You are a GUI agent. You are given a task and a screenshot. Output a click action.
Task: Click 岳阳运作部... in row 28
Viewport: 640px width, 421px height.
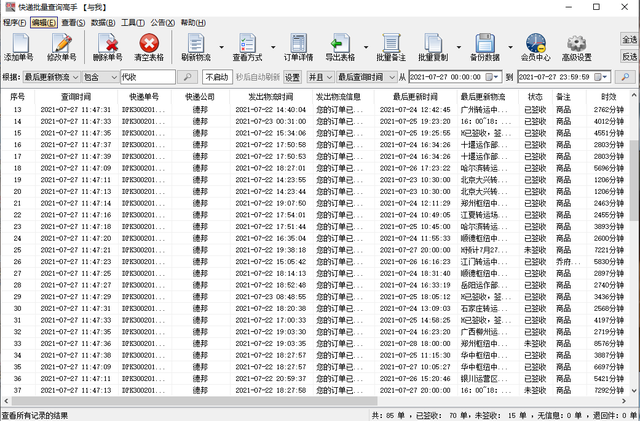coord(484,285)
